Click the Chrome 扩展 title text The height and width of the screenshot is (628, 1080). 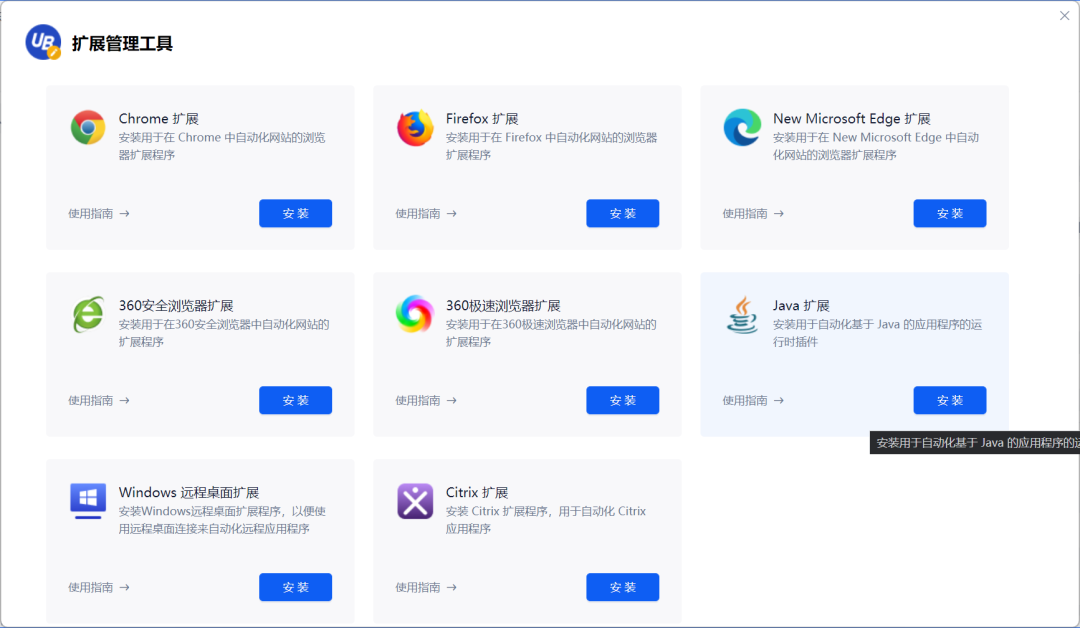pyautogui.click(x=158, y=118)
